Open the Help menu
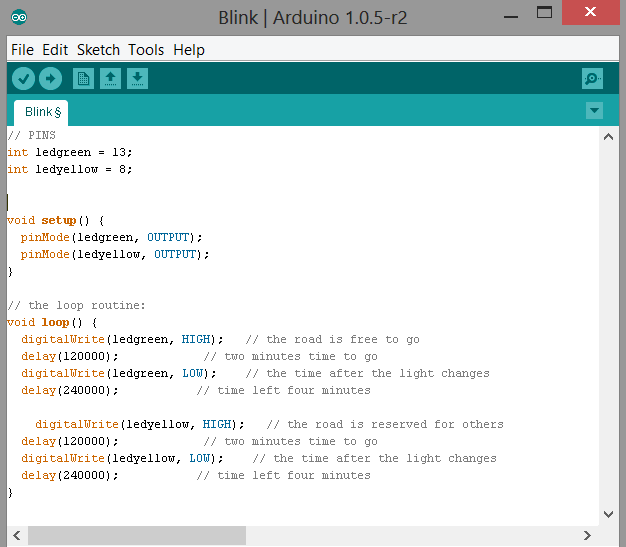This screenshot has height=547, width=626. pos(189,50)
